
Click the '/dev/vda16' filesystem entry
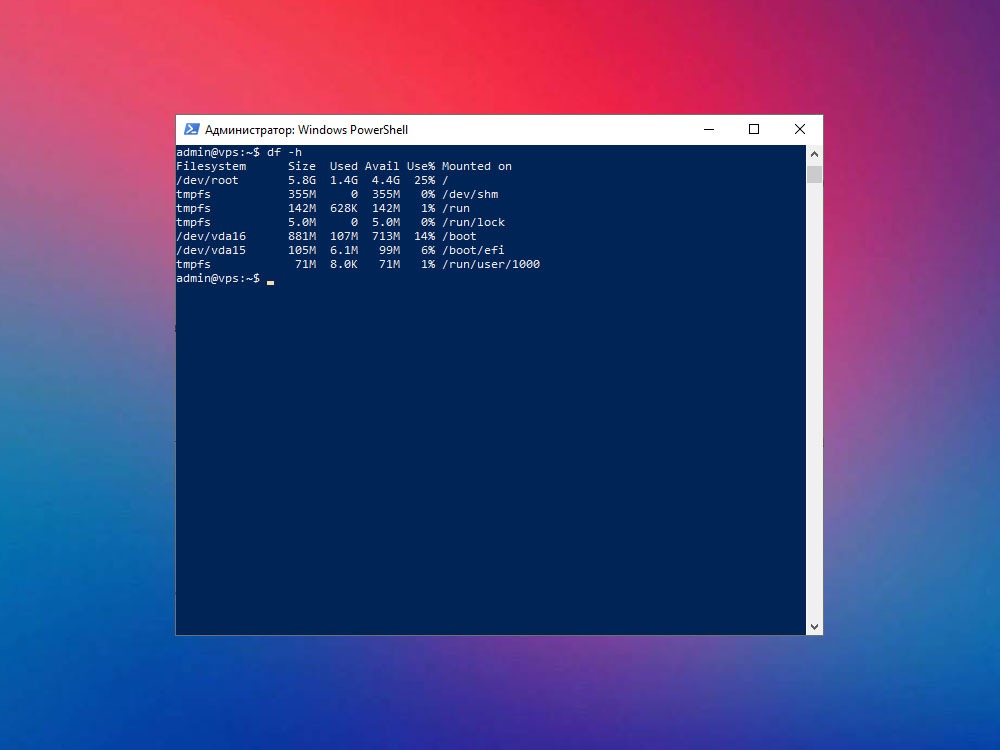(x=211, y=237)
